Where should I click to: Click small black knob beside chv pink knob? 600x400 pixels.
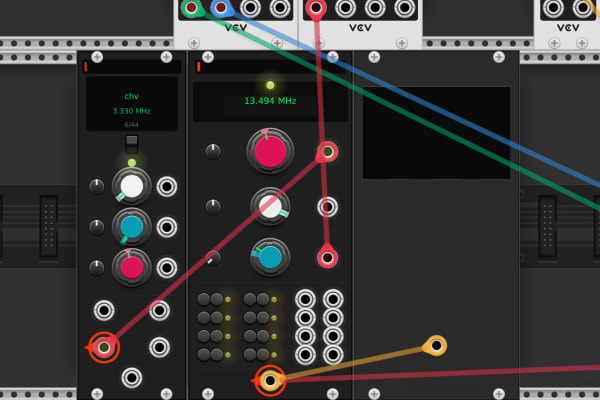click(x=96, y=267)
